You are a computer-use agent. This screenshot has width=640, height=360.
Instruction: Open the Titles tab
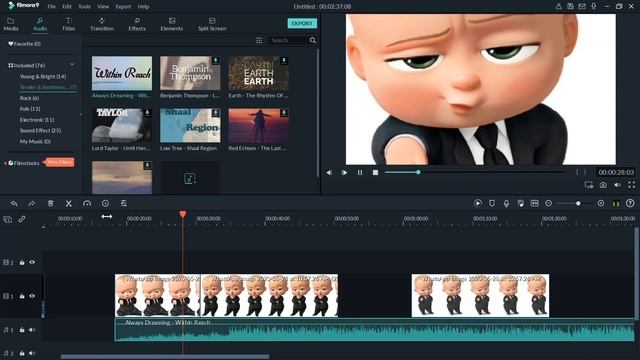pyautogui.click(x=68, y=24)
